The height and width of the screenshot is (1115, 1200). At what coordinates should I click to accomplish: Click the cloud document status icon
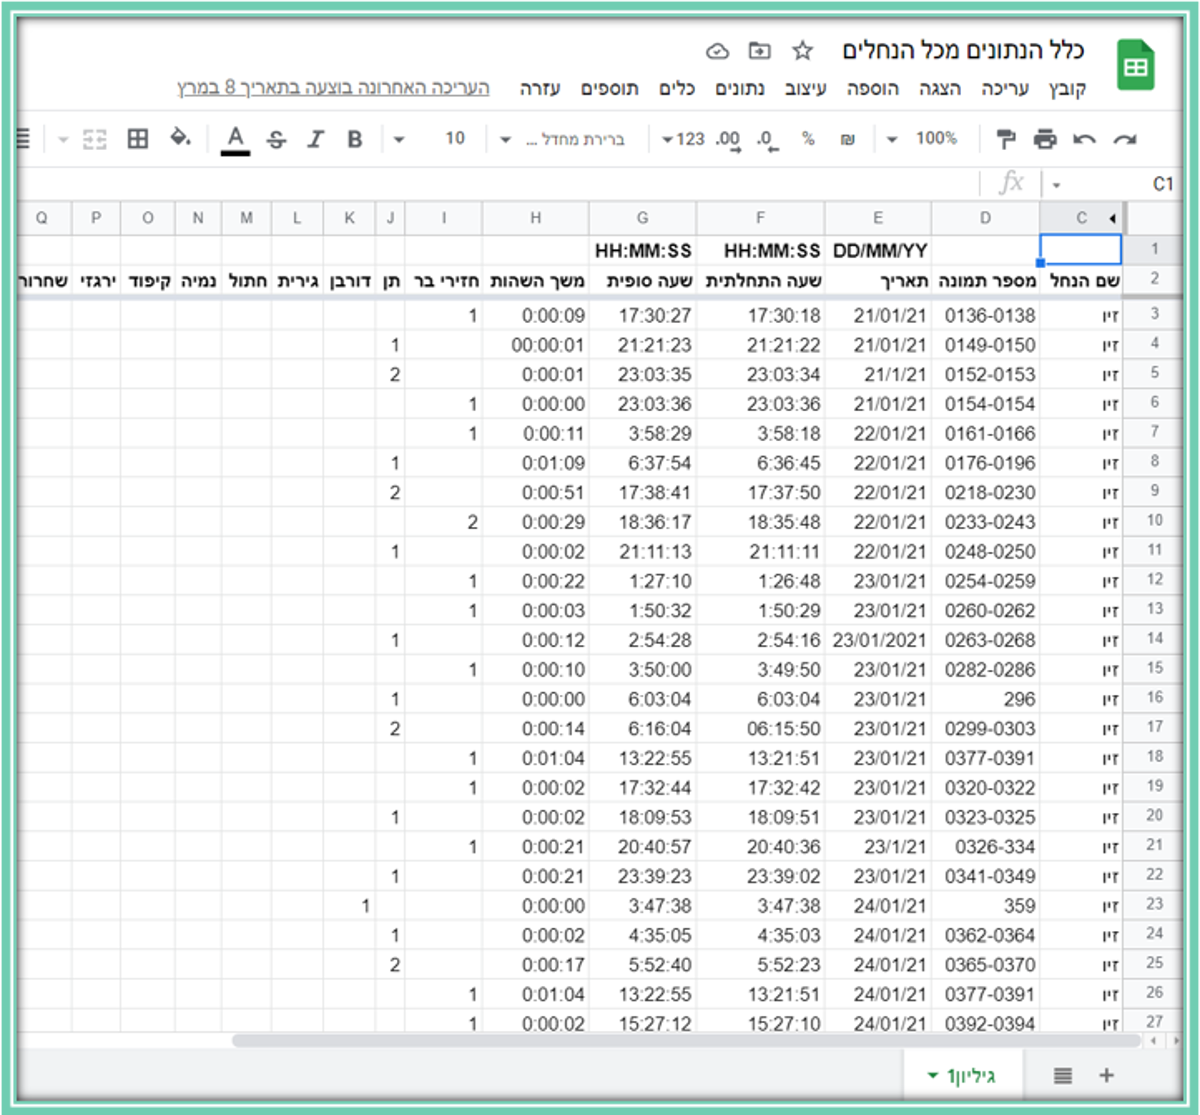717,51
